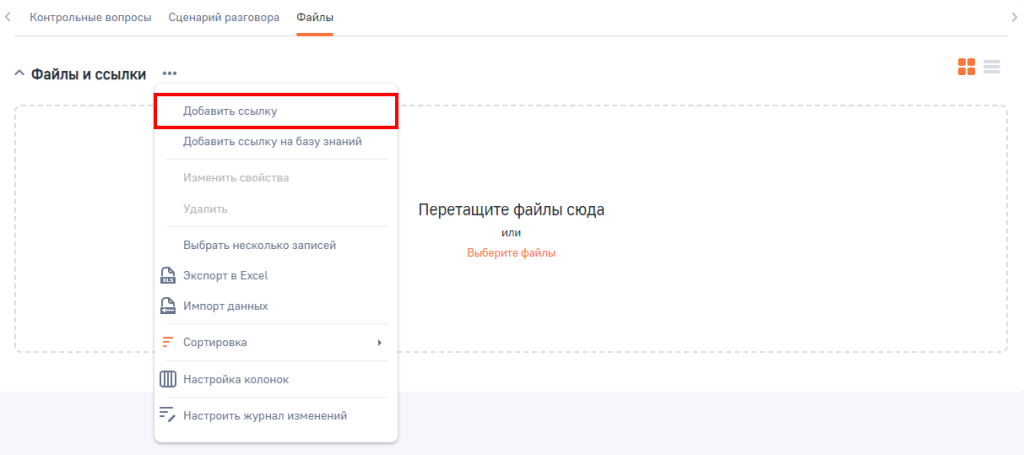Viewport: 1024px width, 455px height.
Task: Click the column settings icon
Action: coord(168,380)
